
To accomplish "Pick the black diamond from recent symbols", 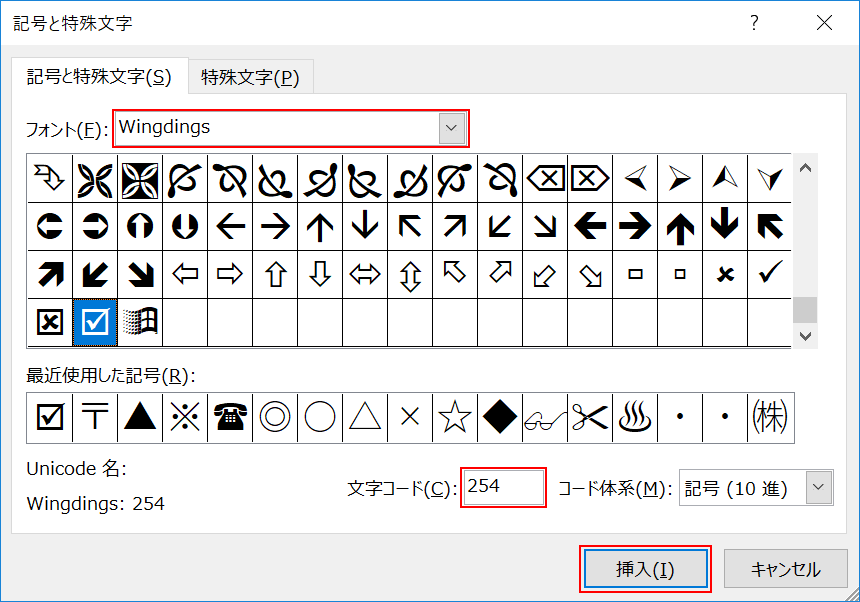I will click(500, 418).
